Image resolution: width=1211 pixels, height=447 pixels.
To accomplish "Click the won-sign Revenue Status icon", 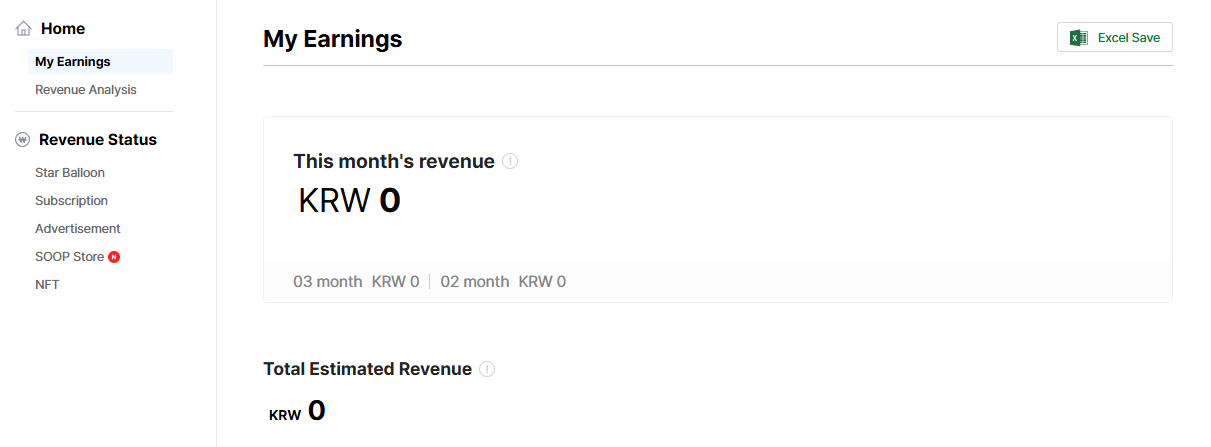I will (23, 140).
